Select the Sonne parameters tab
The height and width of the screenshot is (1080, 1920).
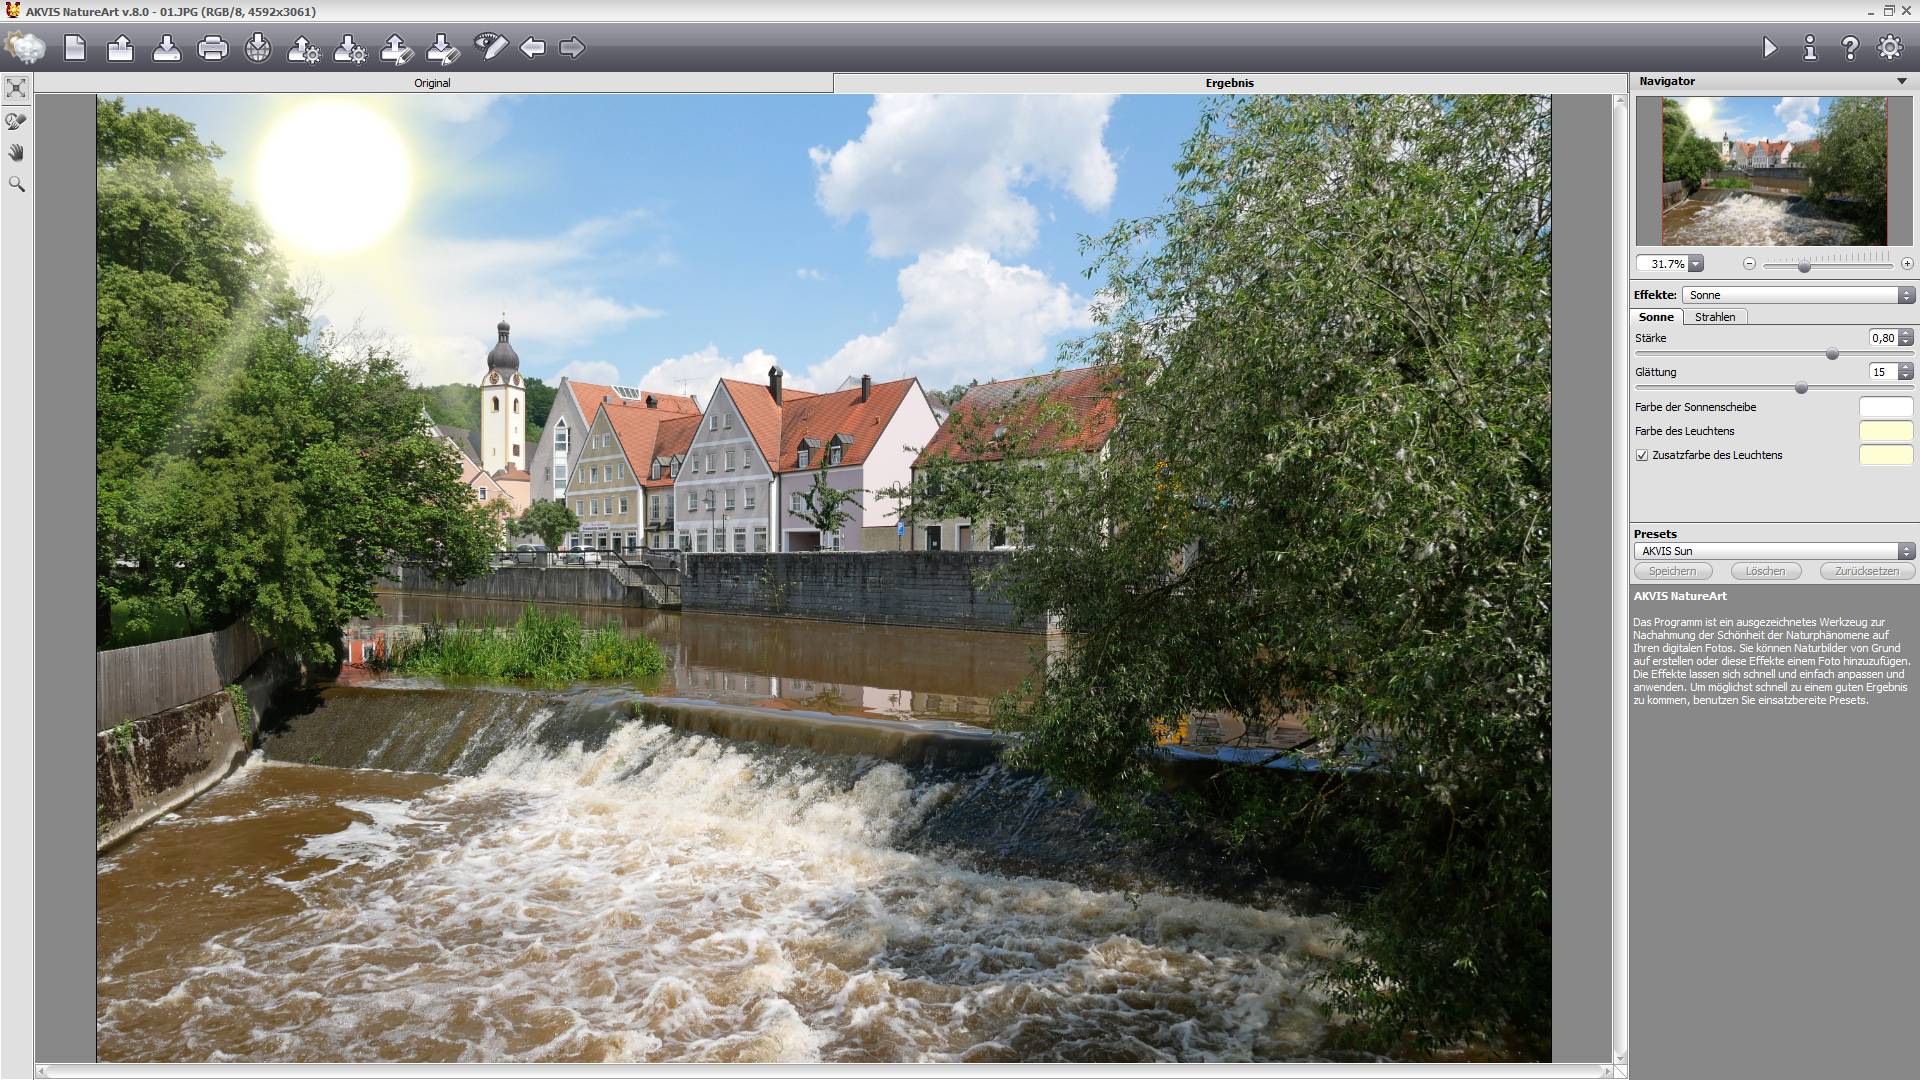(x=1656, y=317)
